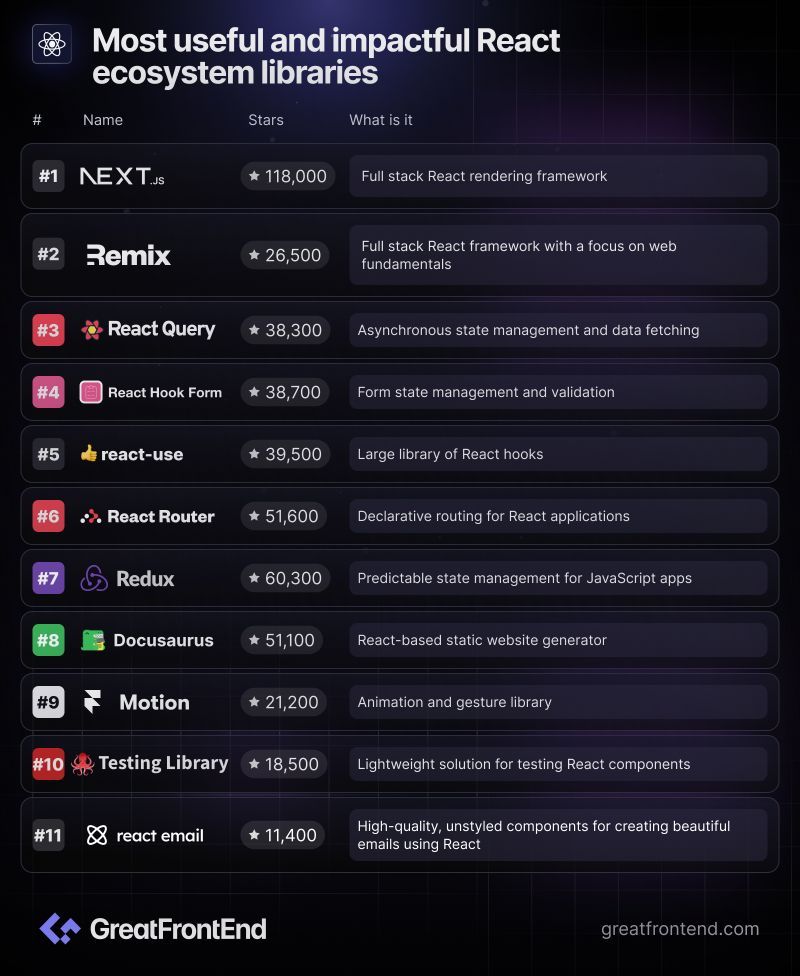Click the thumbs-up icon beside react-use
This screenshot has height=976, width=800.
click(88, 453)
